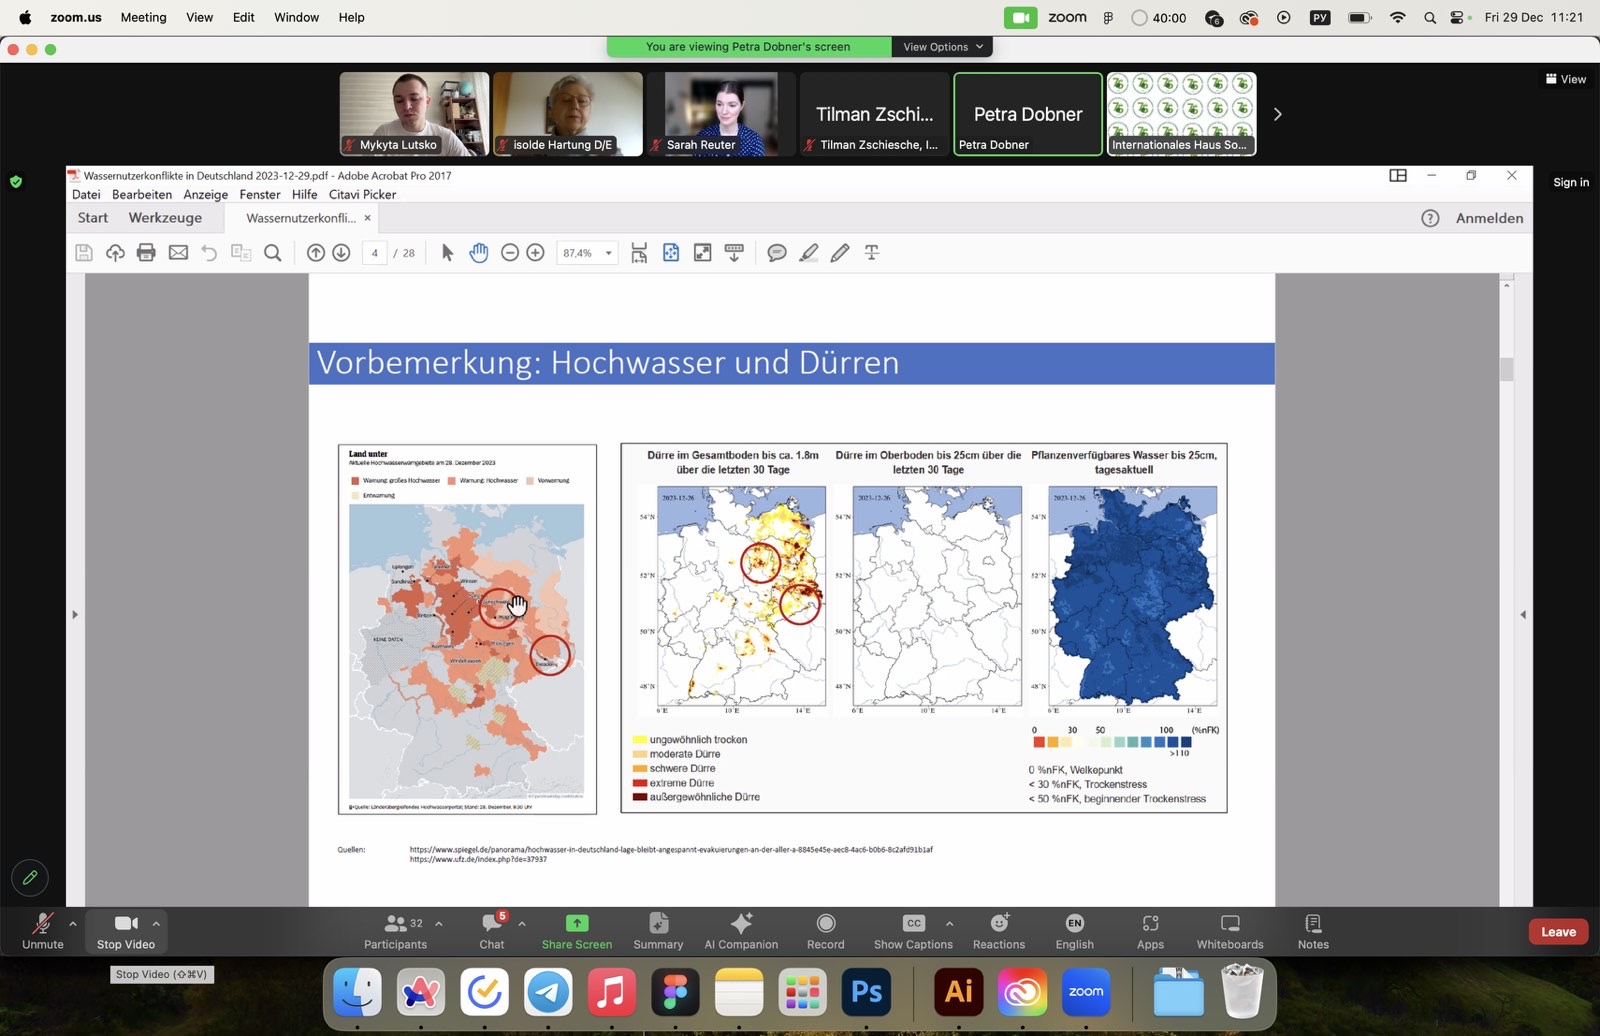Expand Chat options caret
This screenshot has height=1036, width=1600.
click(521, 923)
